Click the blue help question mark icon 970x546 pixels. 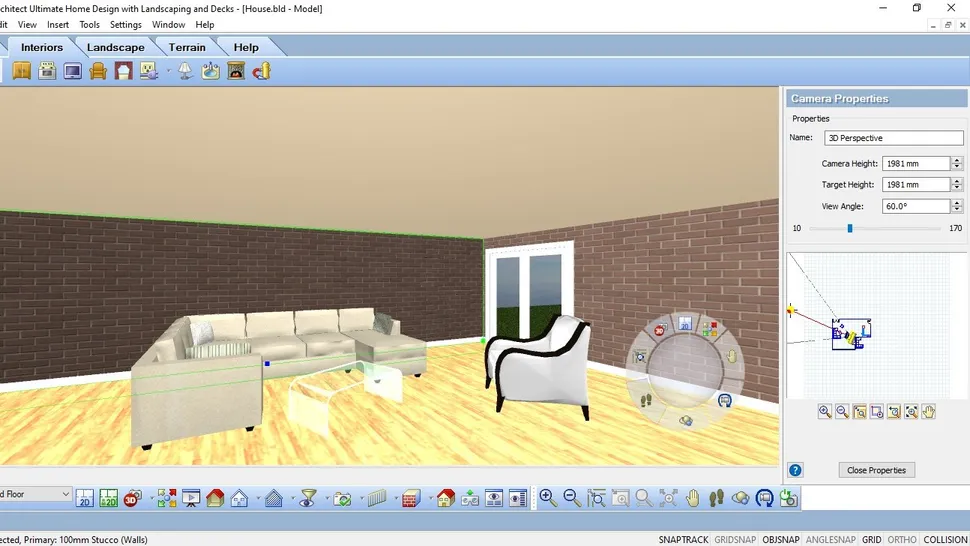(795, 470)
